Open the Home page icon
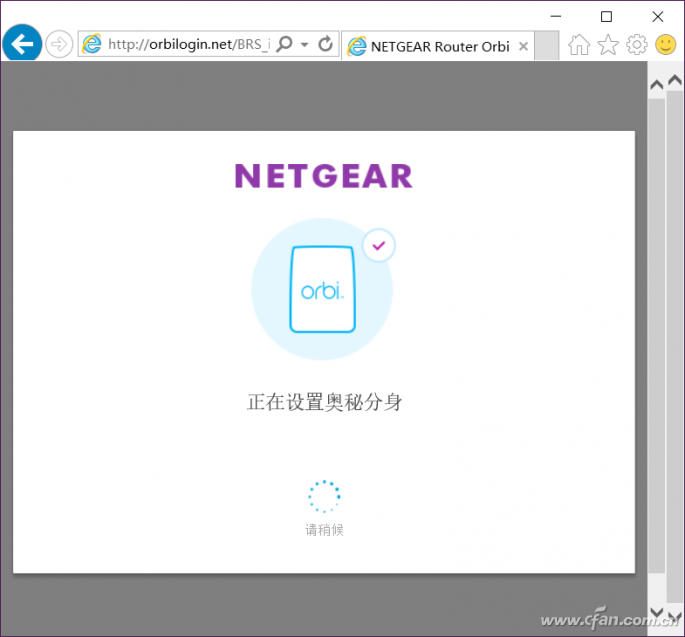The height and width of the screenshot is (637, 685). [x=579, y=45]
